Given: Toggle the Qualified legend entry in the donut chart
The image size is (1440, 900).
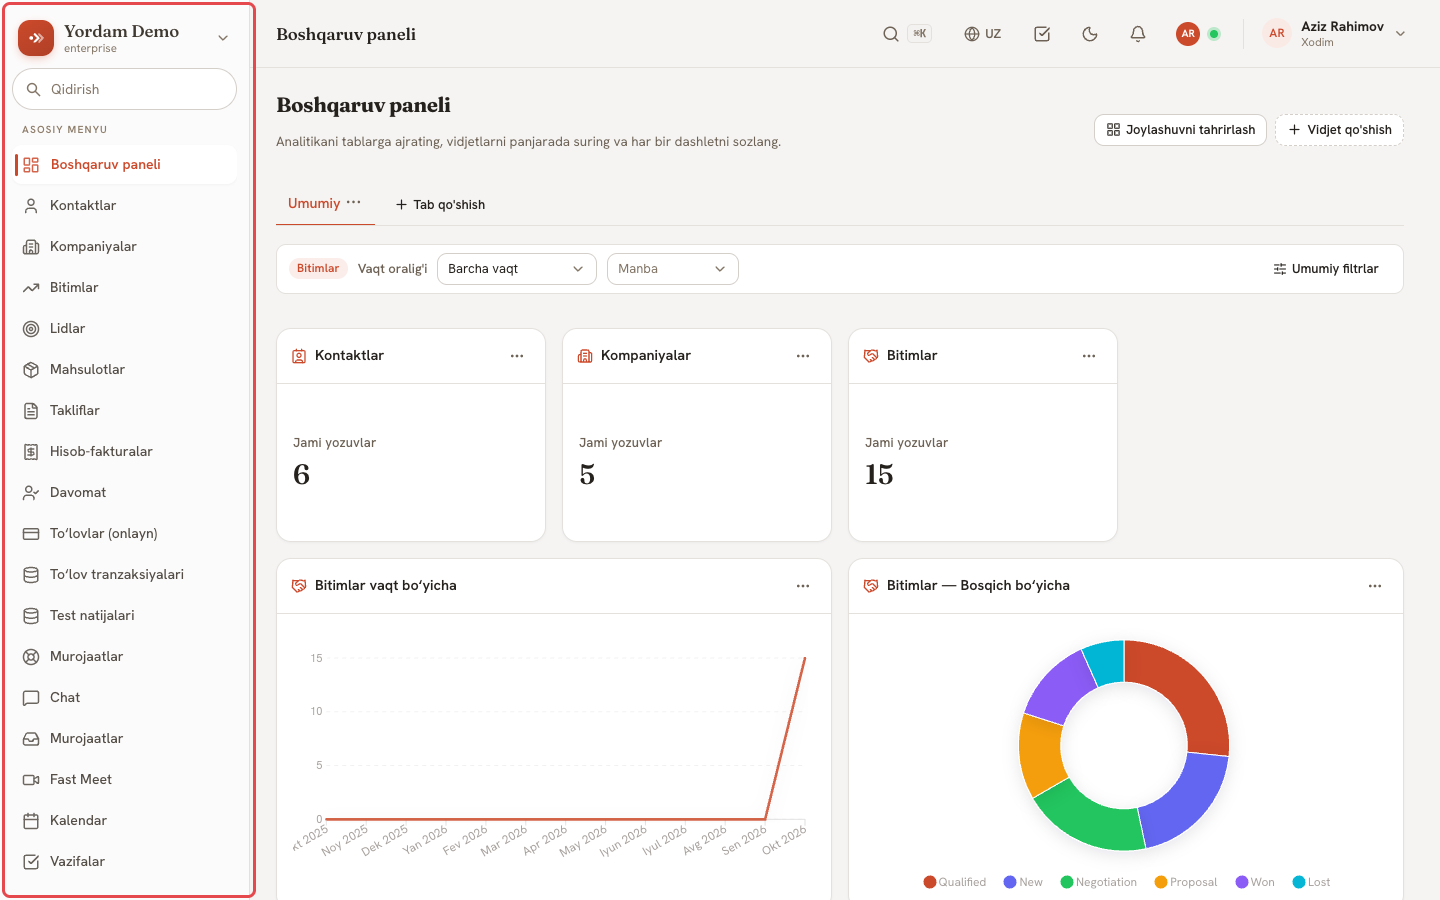Looking at the screenshot, I should [955, 882].
